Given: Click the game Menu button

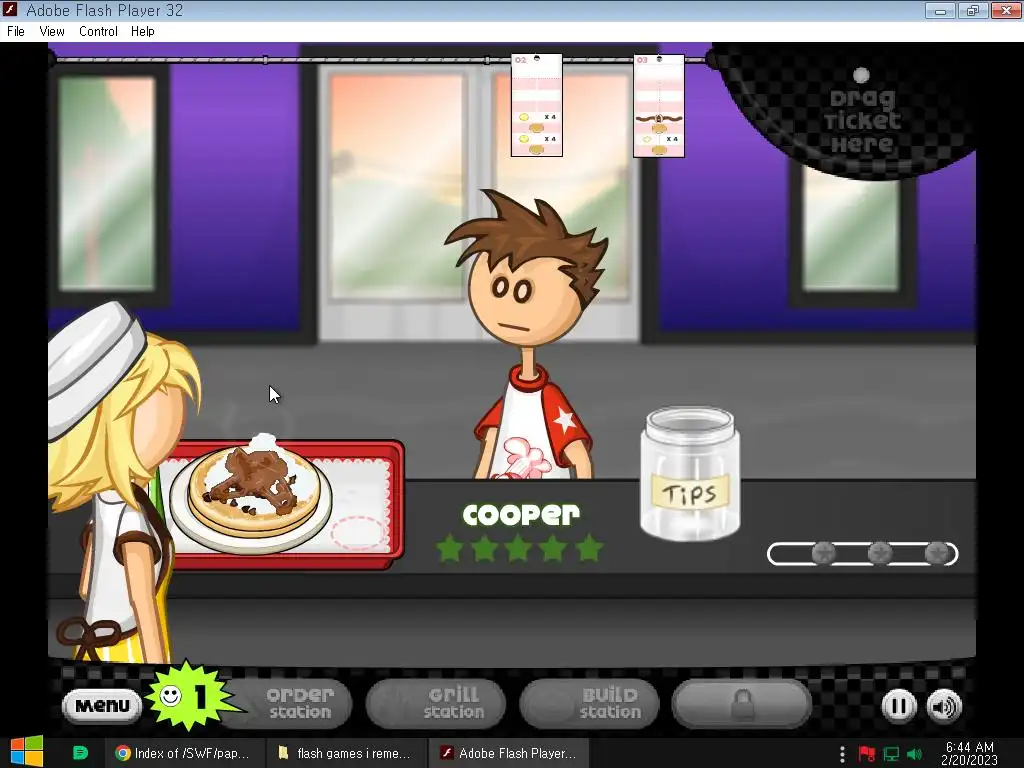Looking at the screenshot, I should (102, 706).
